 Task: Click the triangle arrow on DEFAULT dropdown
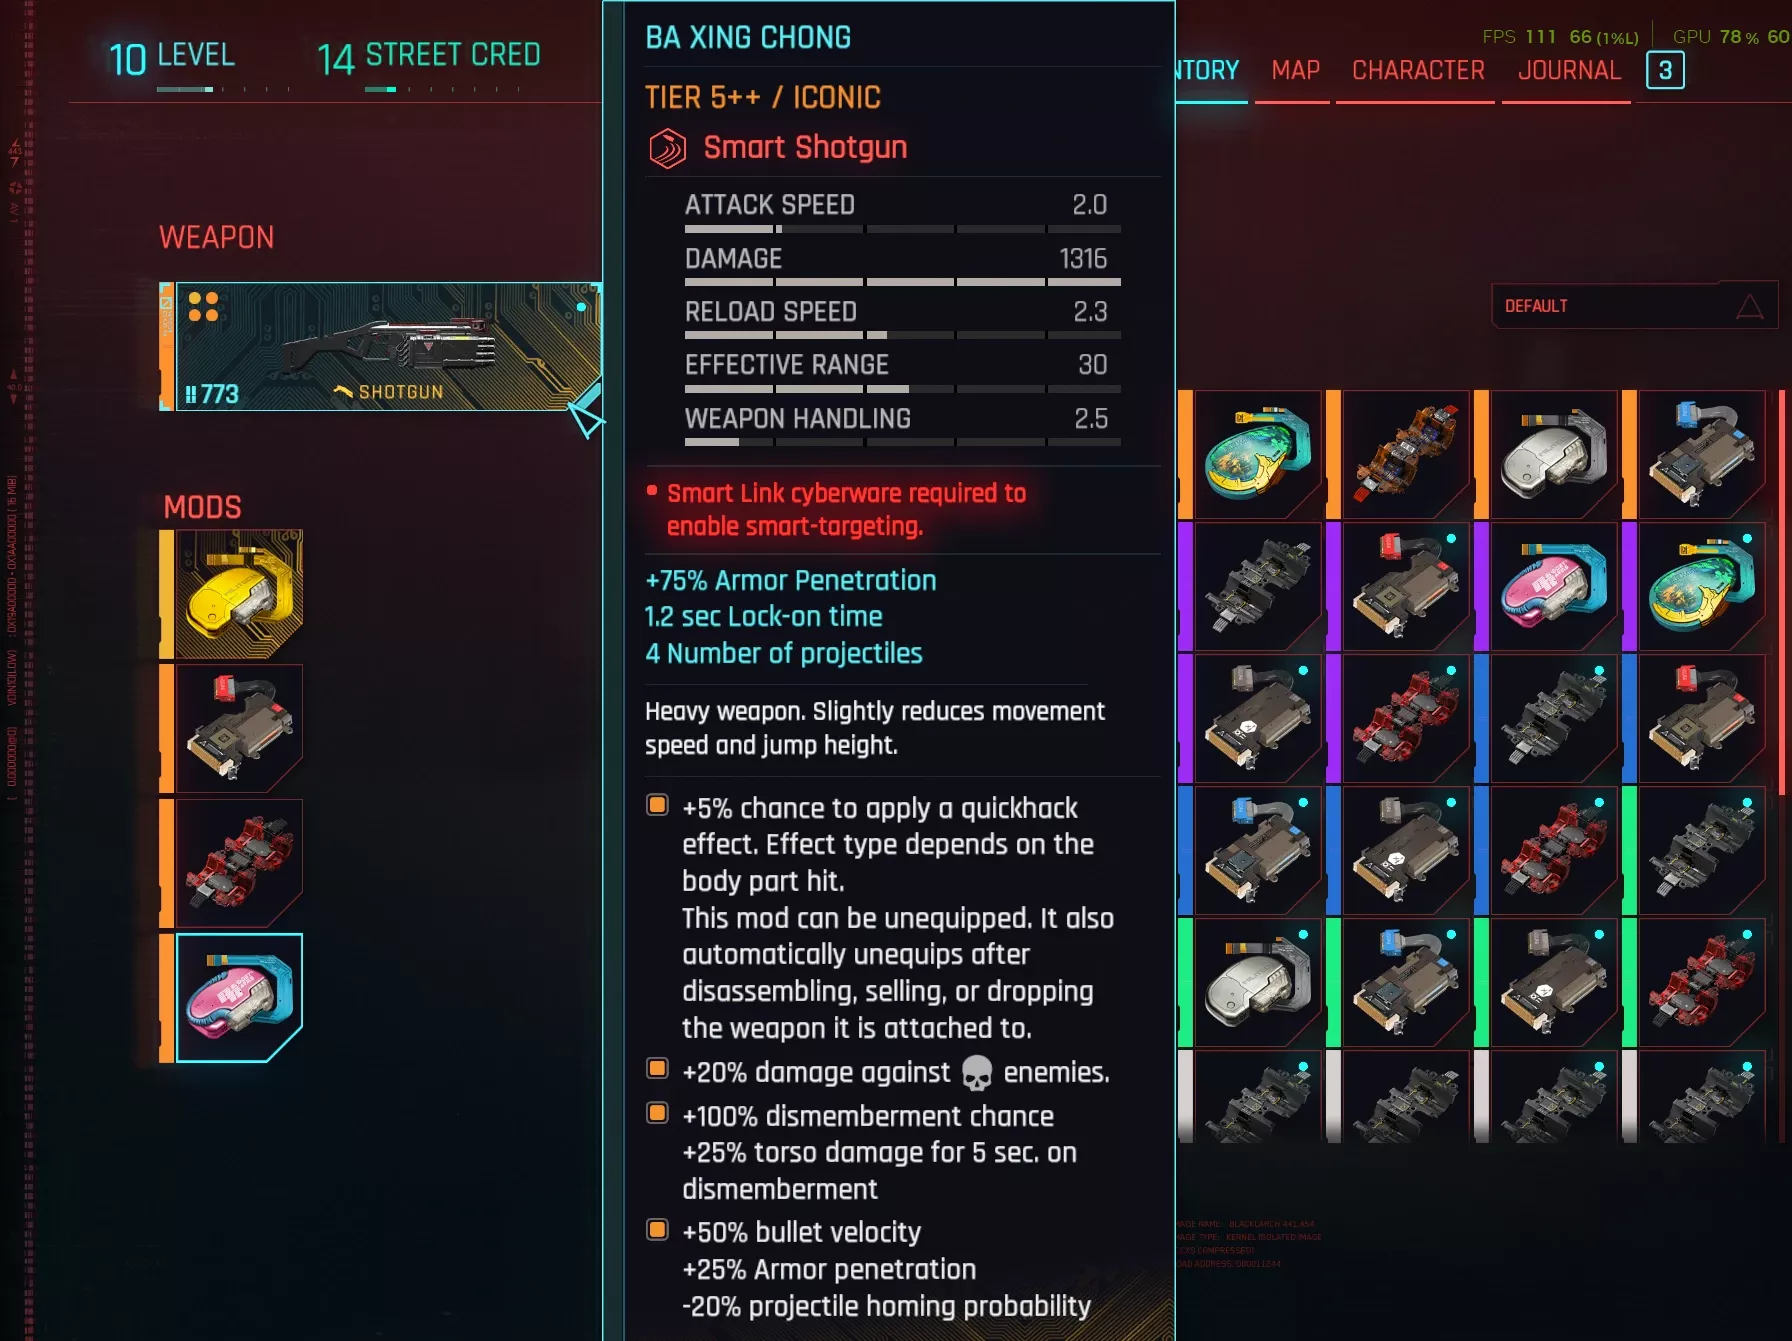click(x=1750, y=307)
